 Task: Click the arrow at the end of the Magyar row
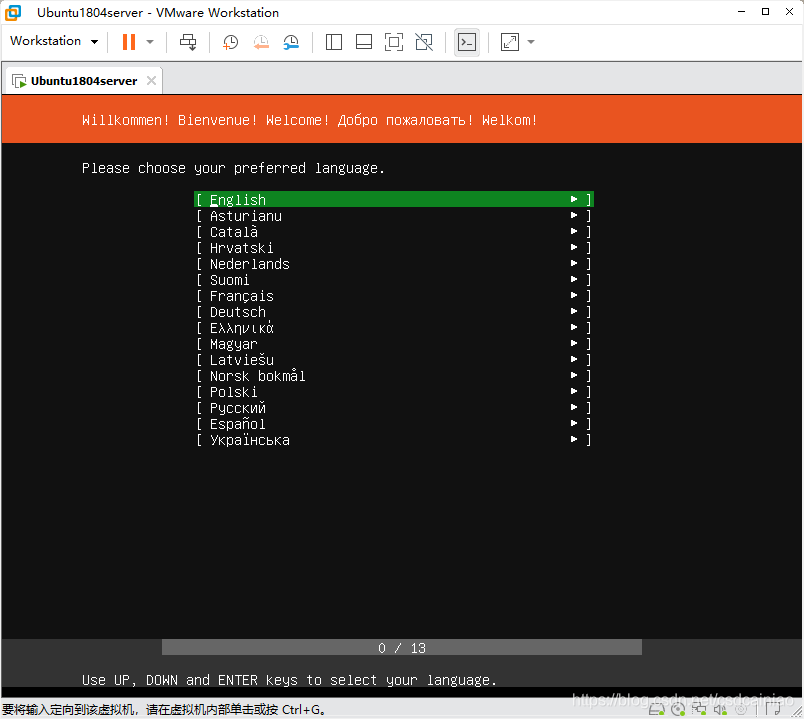click(574, 343)
